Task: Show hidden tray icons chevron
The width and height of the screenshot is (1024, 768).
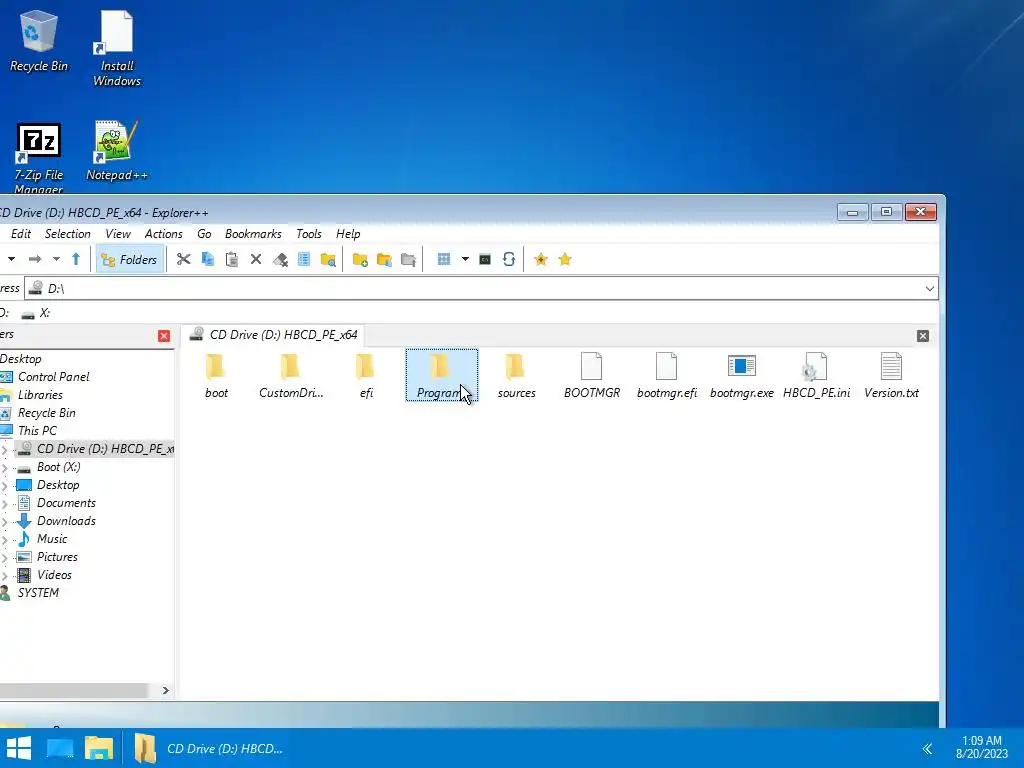Action: coord(927,748)
